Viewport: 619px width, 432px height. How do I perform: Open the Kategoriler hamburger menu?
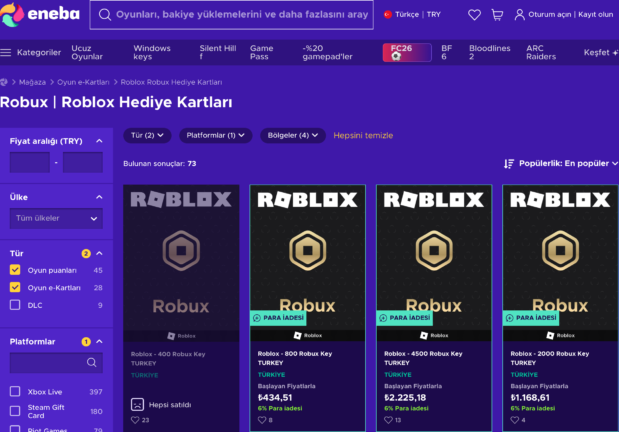[7, 52]
